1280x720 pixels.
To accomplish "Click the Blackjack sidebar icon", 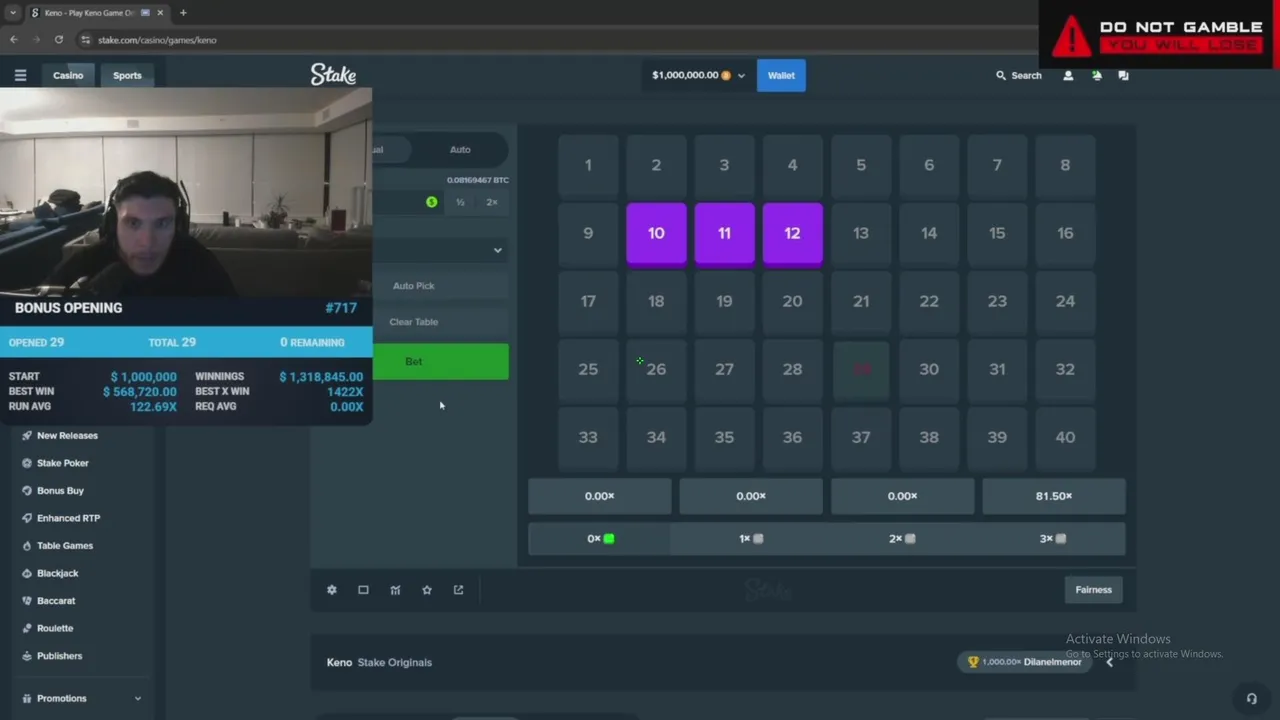I will point(27,573).
